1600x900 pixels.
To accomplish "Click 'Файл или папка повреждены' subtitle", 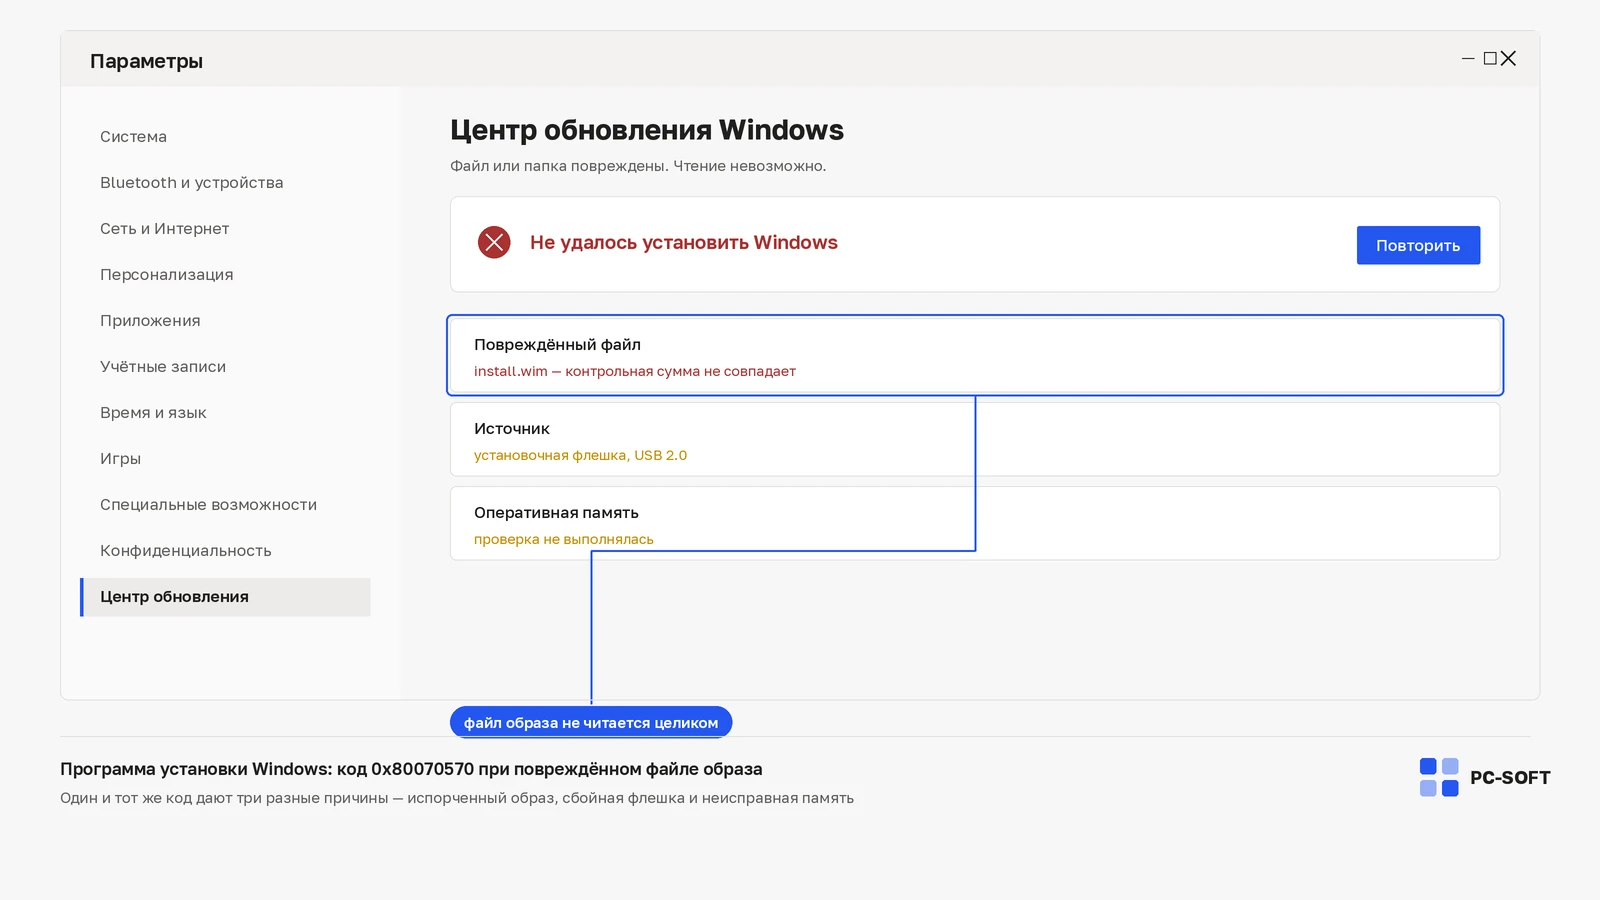I will coord(638,166).
